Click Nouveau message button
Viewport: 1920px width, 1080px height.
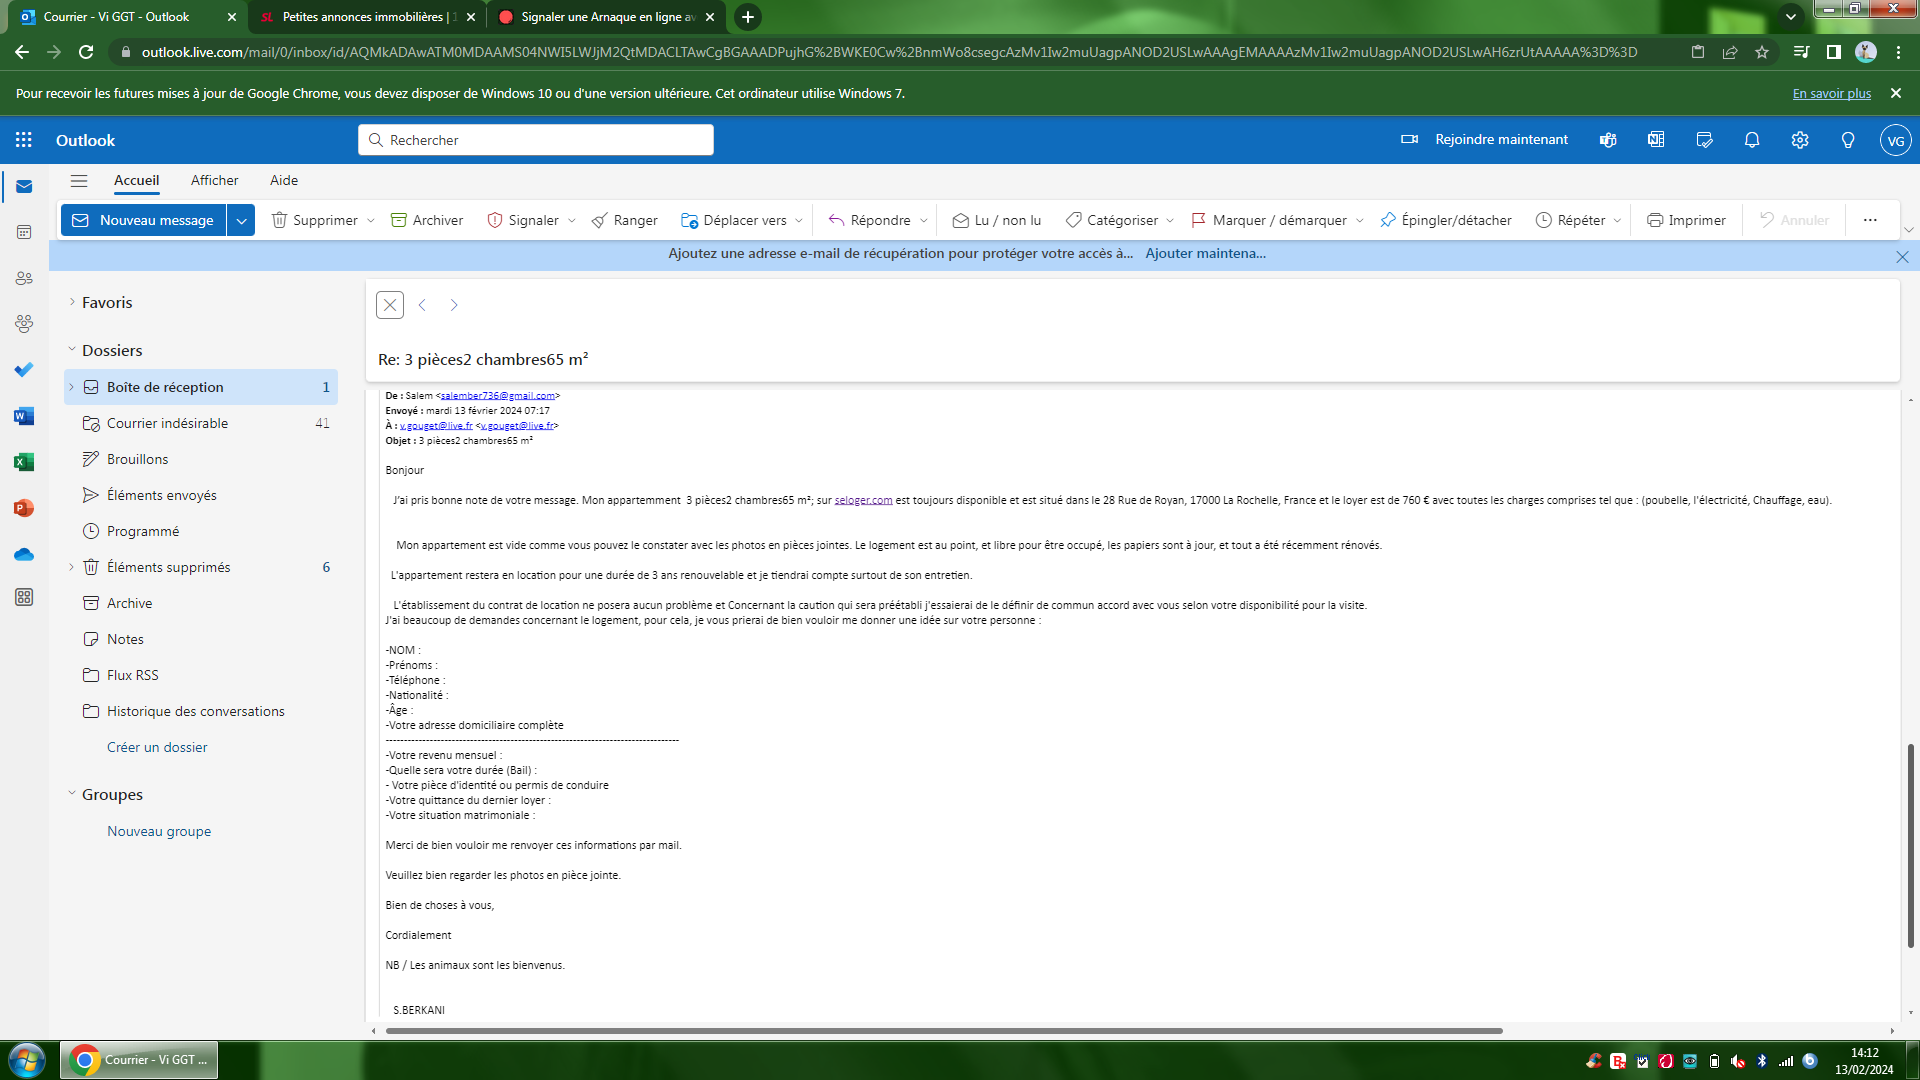point(144,220)
